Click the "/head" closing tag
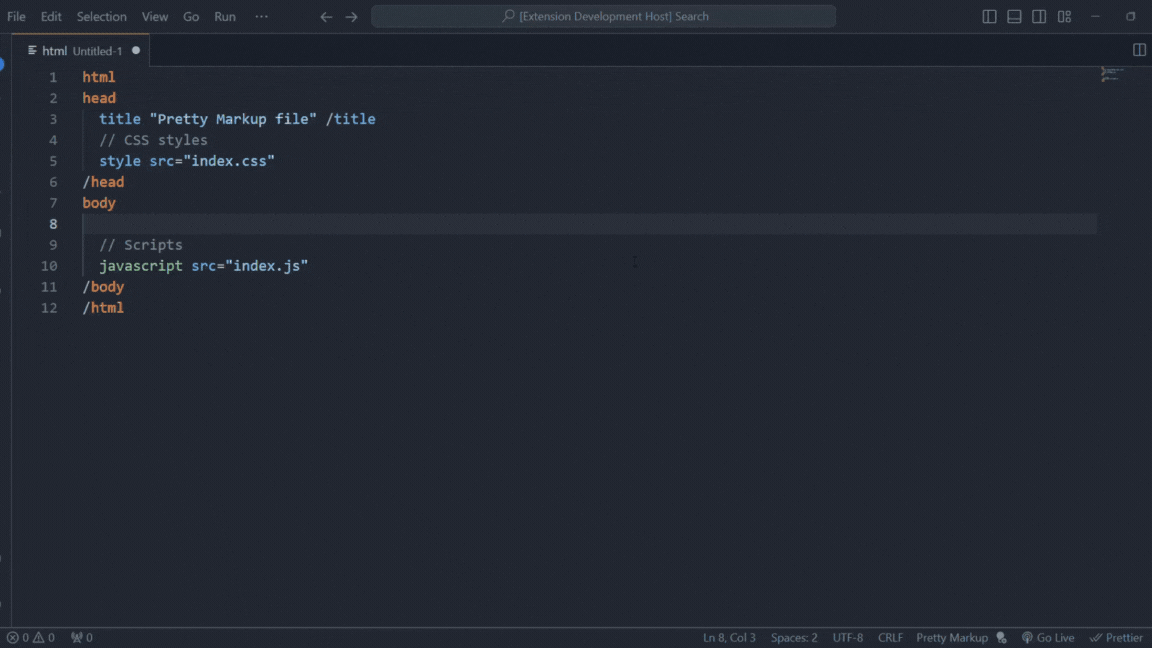This screenshot has height=648, width=1152. (104, 181)
